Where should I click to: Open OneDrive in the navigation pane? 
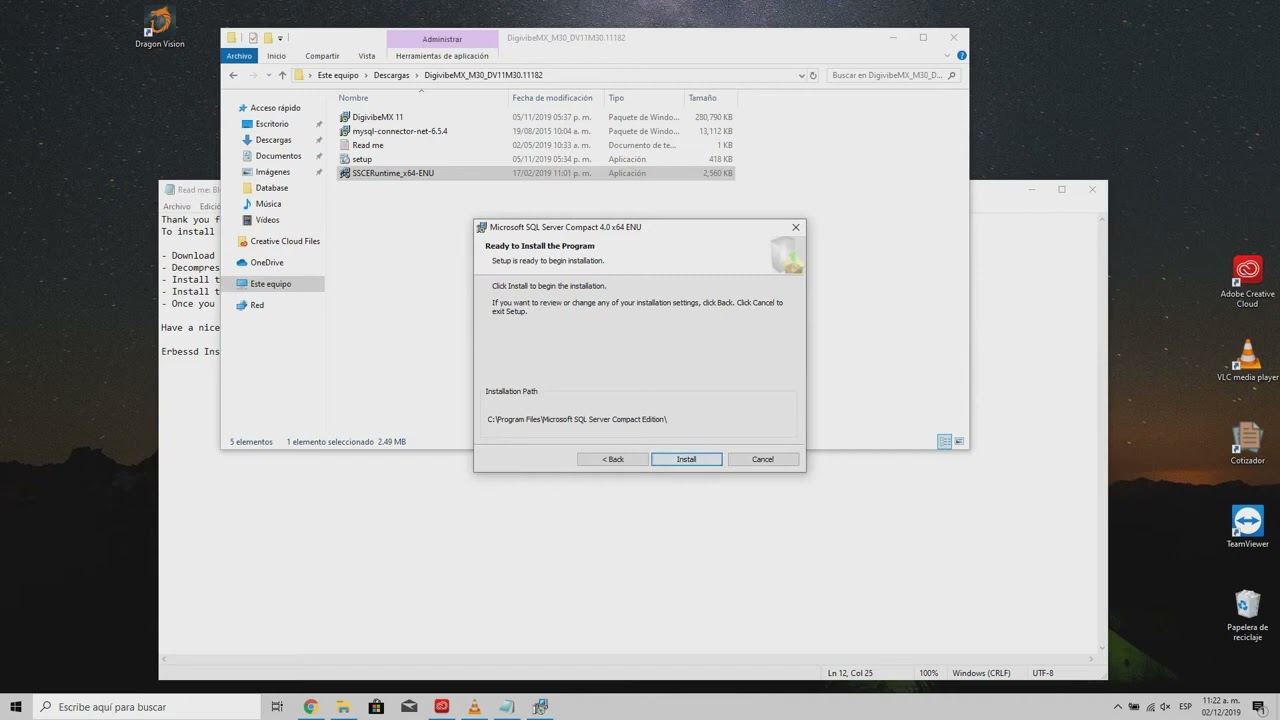(267, 262)
